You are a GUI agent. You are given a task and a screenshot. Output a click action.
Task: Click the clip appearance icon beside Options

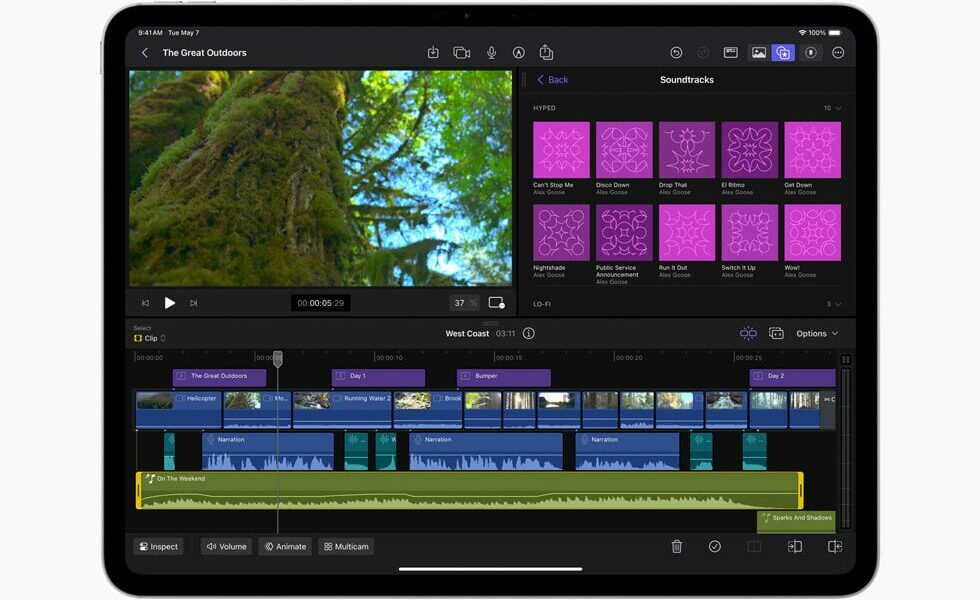(x=776, y=334)
